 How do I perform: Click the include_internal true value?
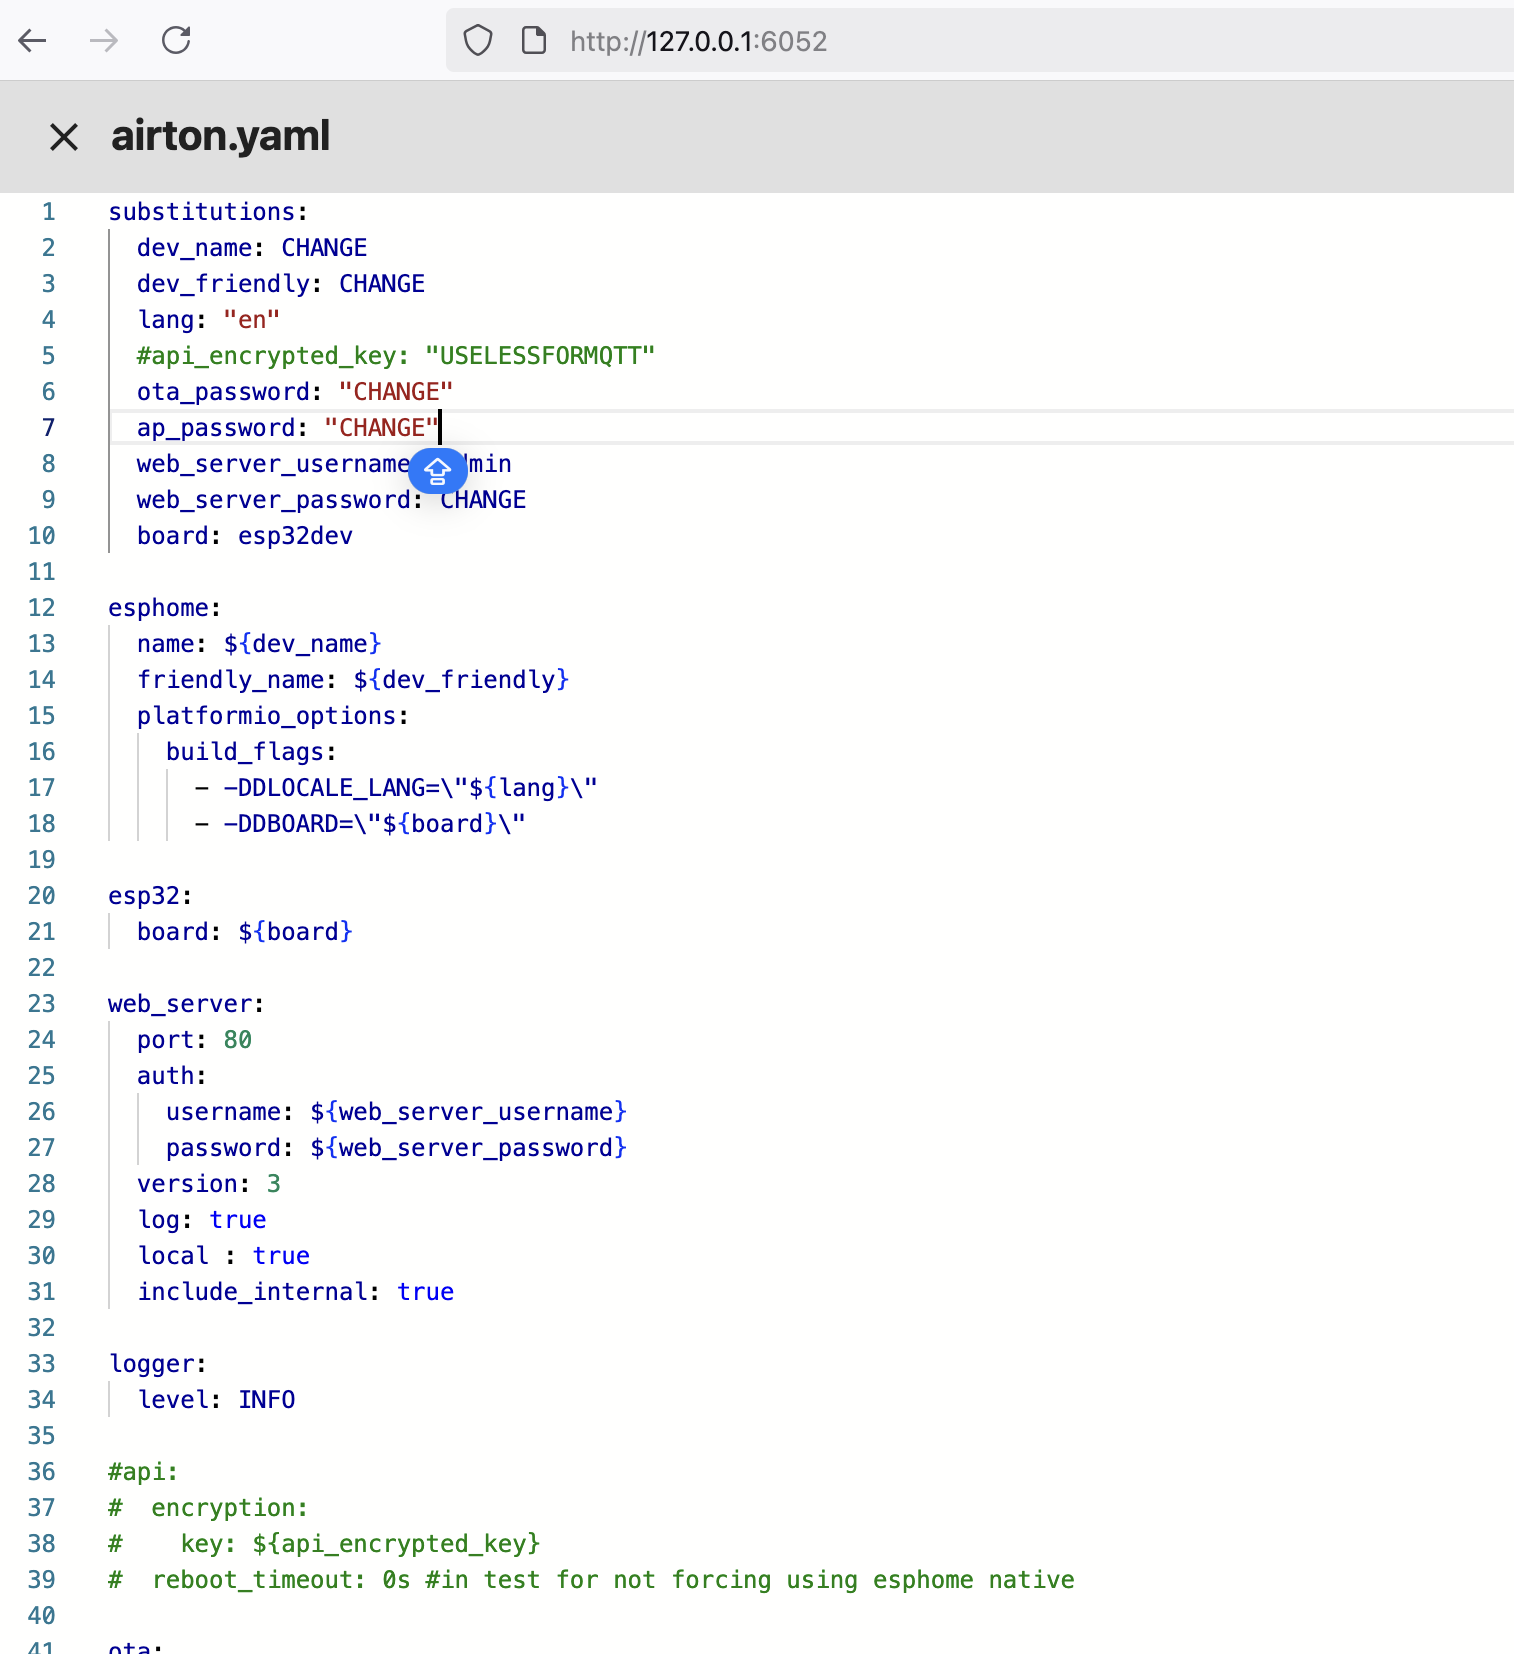coord(425,1292)
